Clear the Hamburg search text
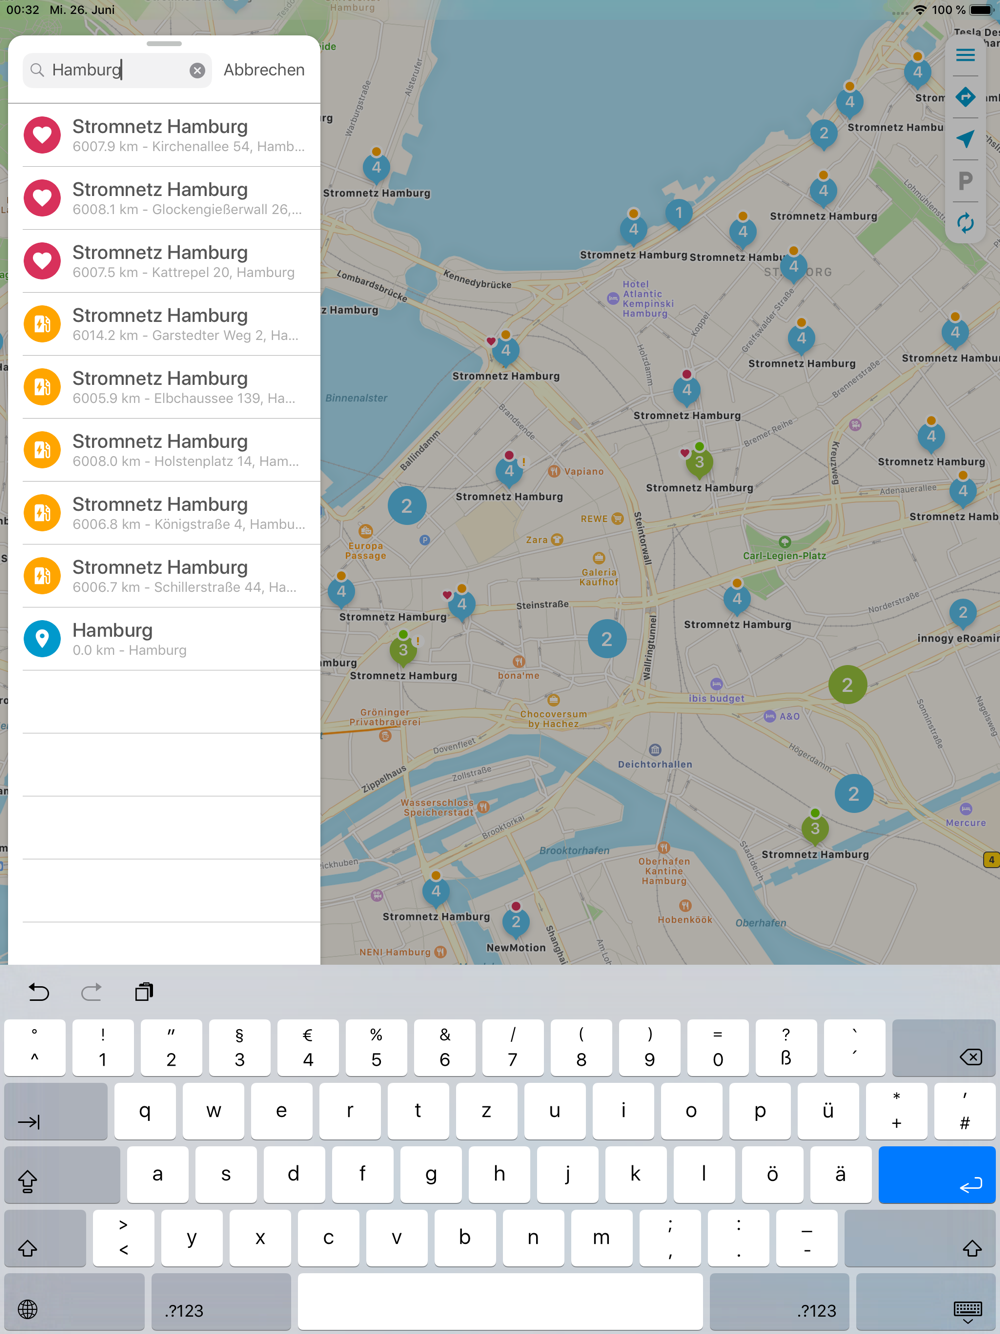This screenshot has height=1334, width=1000. click(197, 70)
